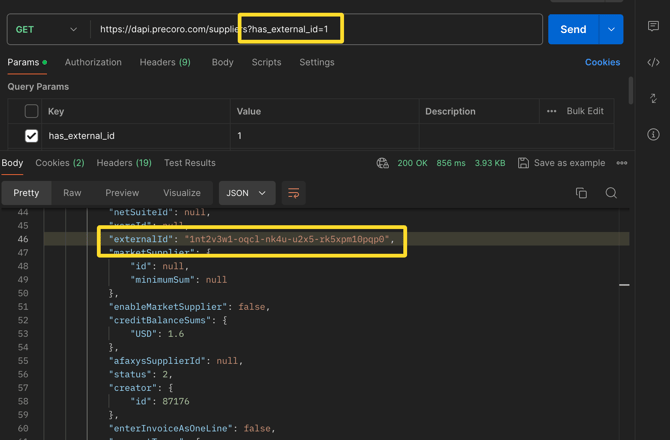Open response more options ellipsis

622,163
